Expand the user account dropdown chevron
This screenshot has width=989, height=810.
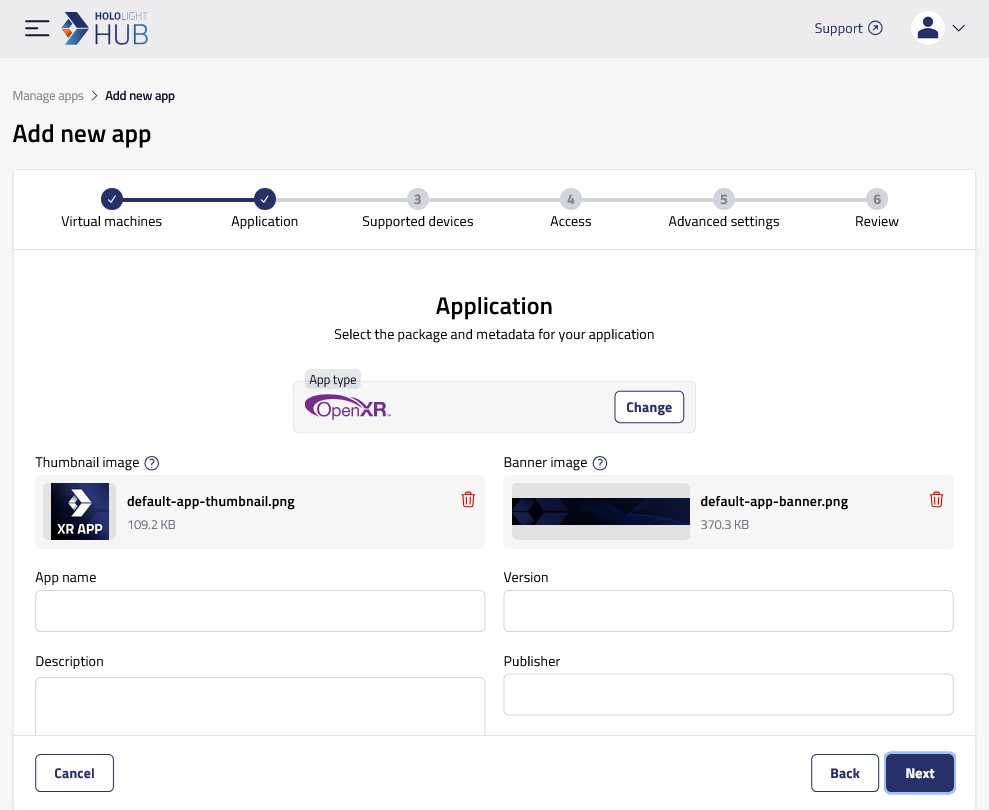[x=959, y=28]
